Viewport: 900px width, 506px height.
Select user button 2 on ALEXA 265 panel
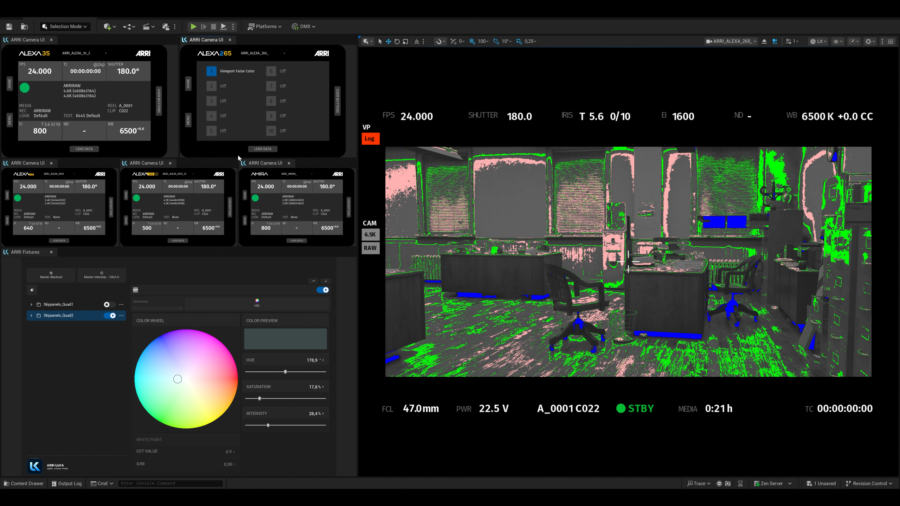coord(211,86)
